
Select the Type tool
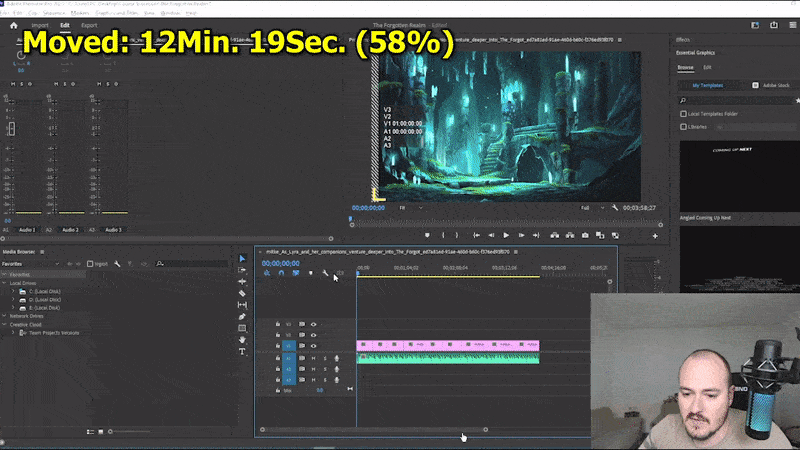click(x=242, y=352)
